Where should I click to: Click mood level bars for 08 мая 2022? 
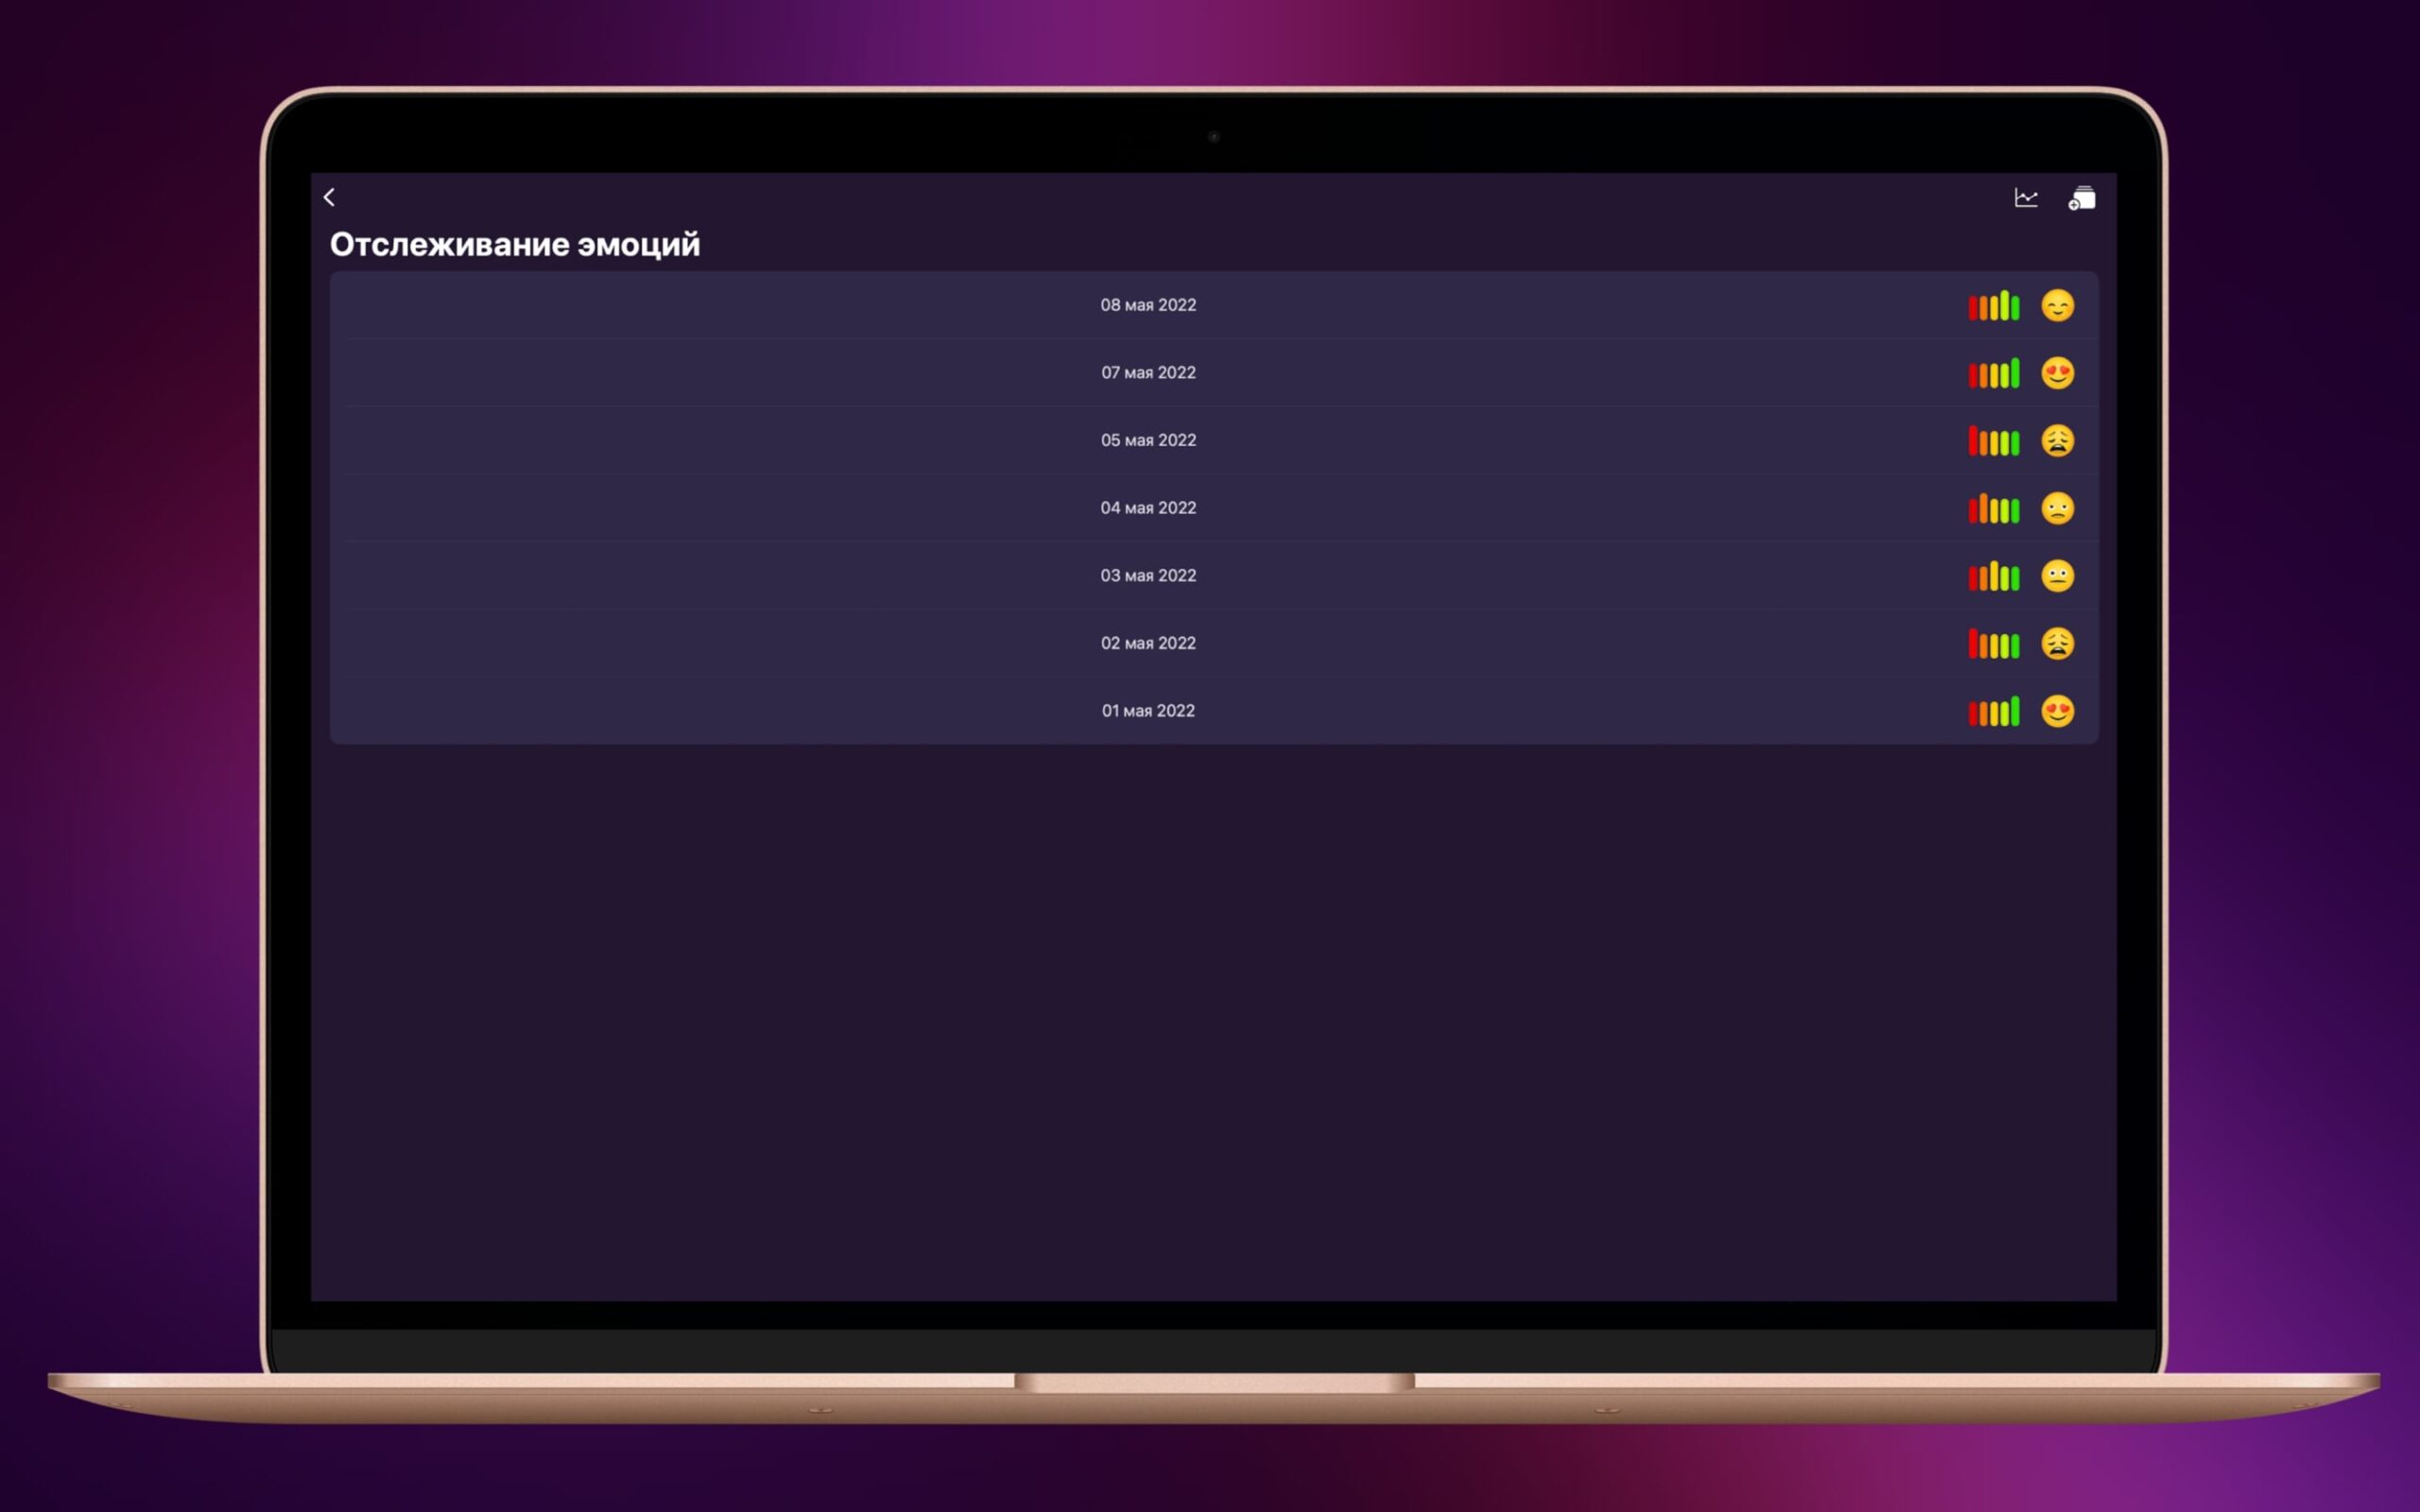pyautogui.click(x=1993, y=306)
